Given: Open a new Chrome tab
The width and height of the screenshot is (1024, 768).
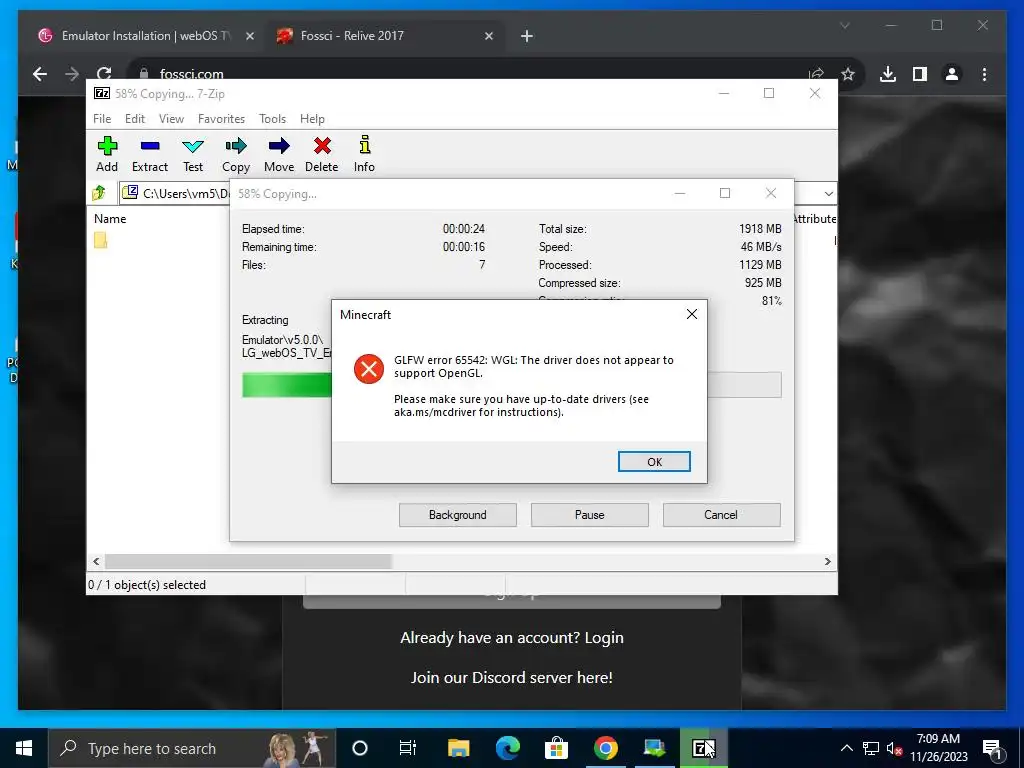Looking at the screenshot, I should point(527,37).
